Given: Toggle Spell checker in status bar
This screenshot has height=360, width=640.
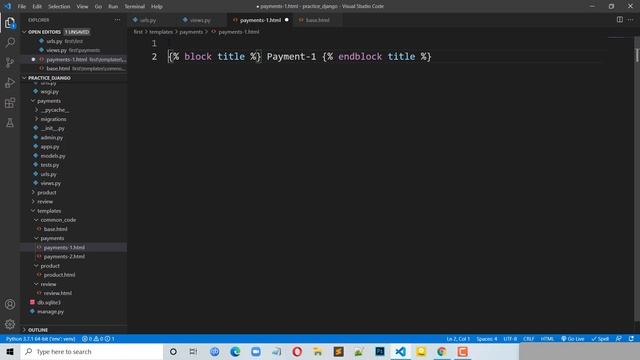Looking at the screenshot, I should coord(600,339).
